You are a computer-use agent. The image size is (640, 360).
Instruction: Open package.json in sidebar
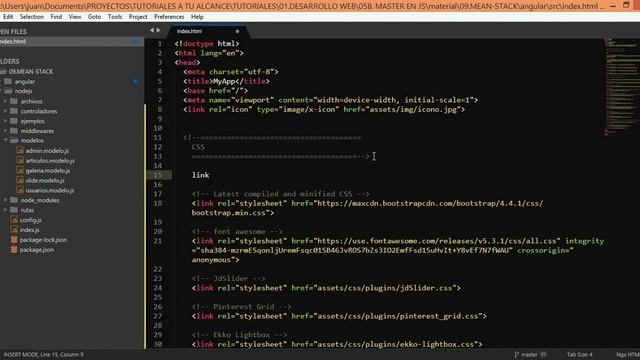tap(37, 250)
